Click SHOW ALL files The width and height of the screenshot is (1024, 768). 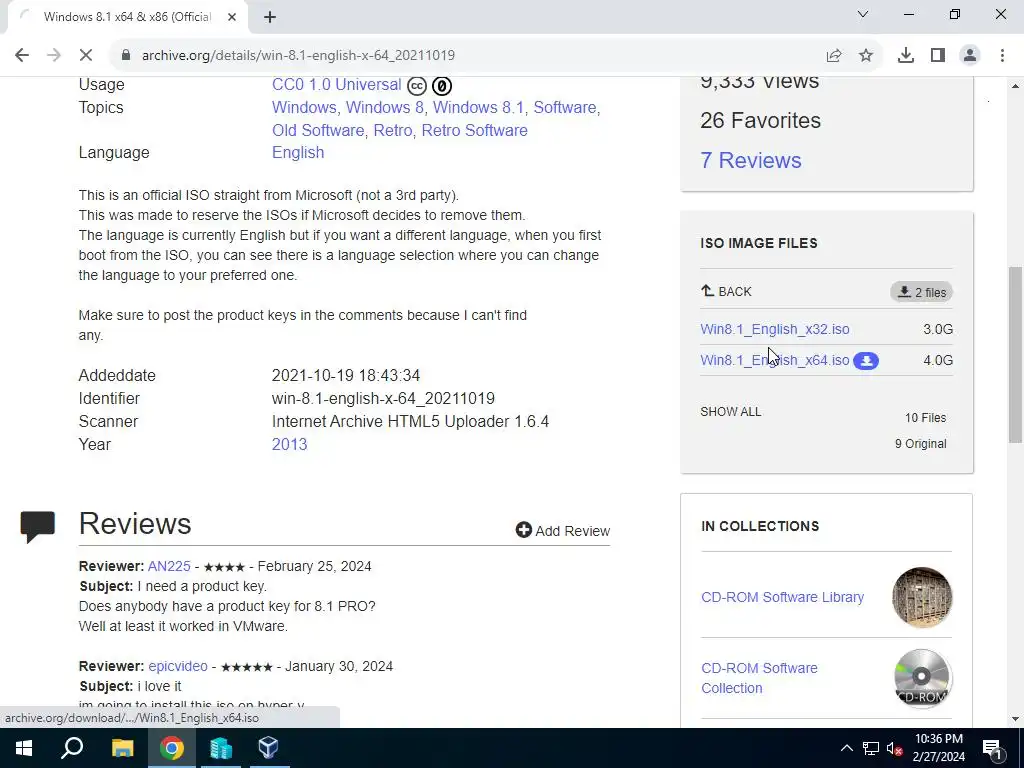click(x=731, y=412)
